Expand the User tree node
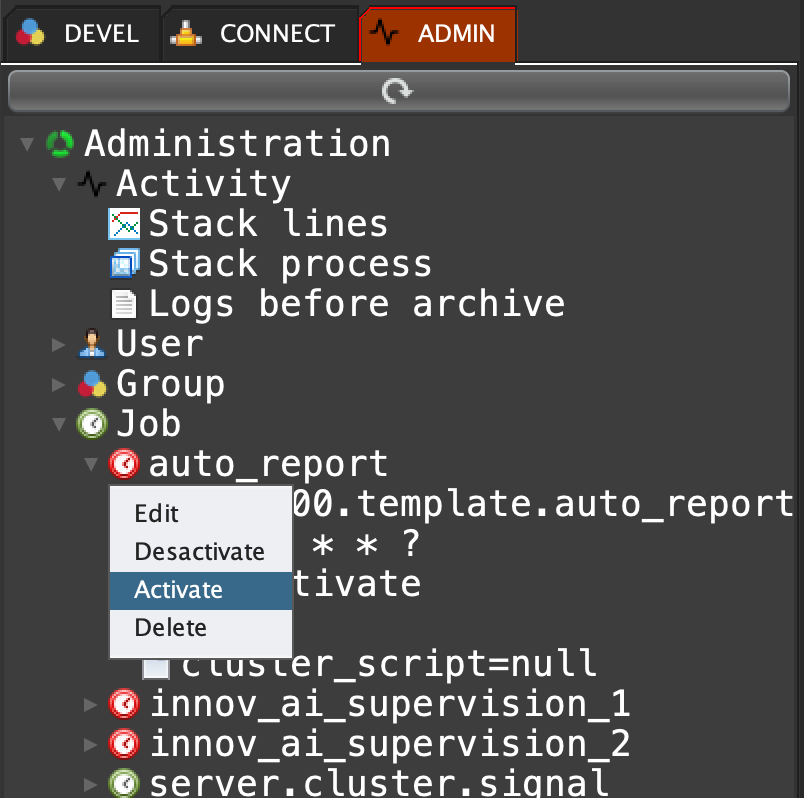 coord(59,345)
